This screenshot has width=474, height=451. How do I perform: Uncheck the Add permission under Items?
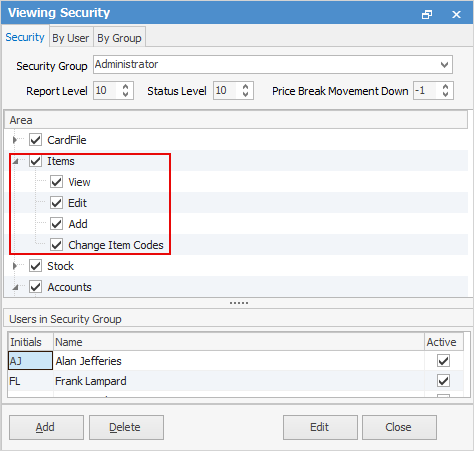pos(56,224)
